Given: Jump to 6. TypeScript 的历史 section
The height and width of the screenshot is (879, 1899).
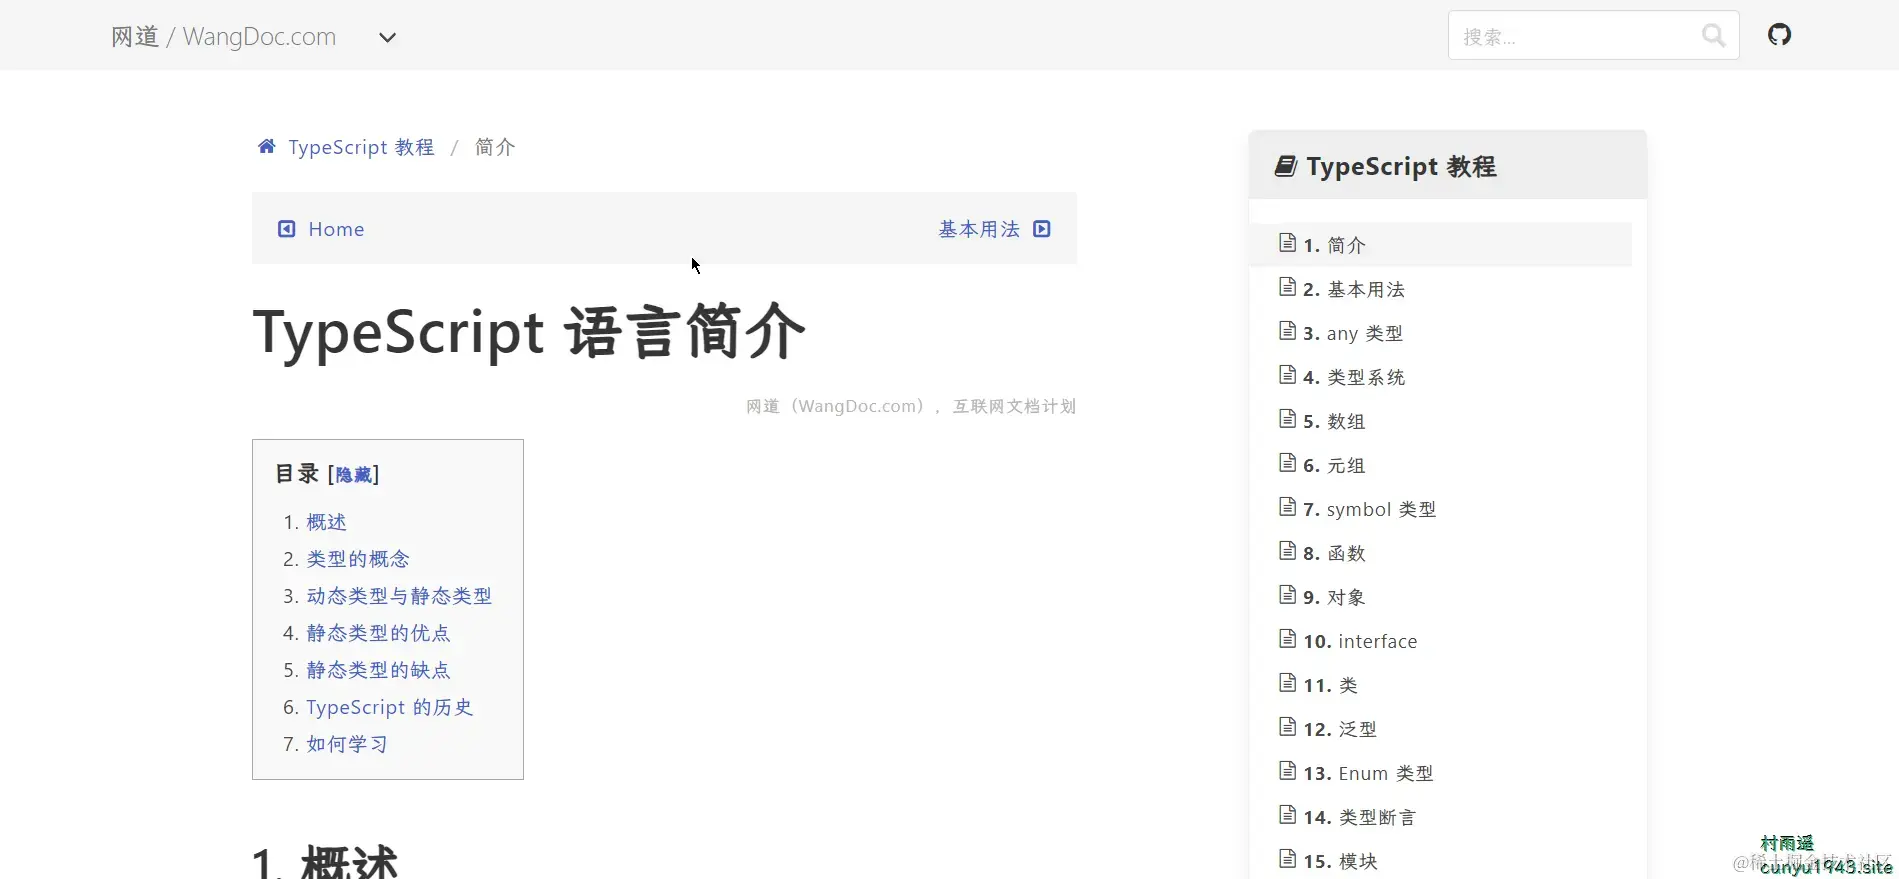Looking at the screenshot, I should (x=389, y=707).
